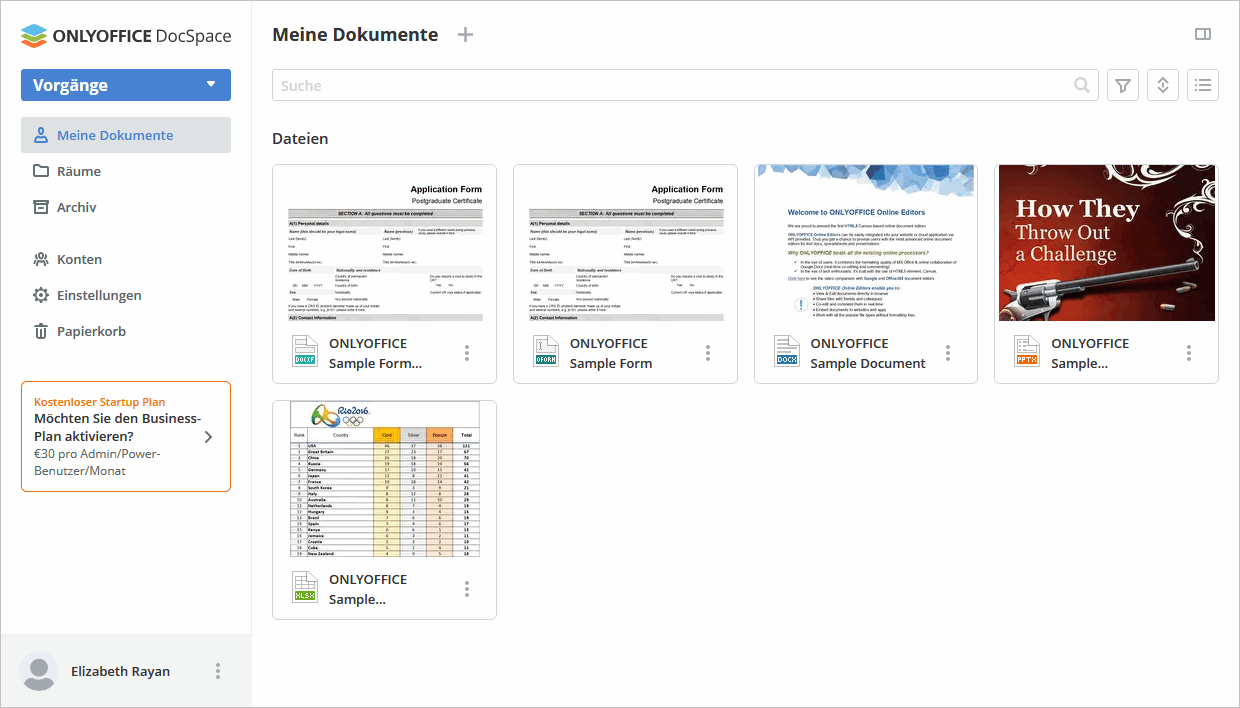This screenshot has height=708, width=1240.
Task: Click the Business-Plan aktivieren banner
Action: coord(126,436)
